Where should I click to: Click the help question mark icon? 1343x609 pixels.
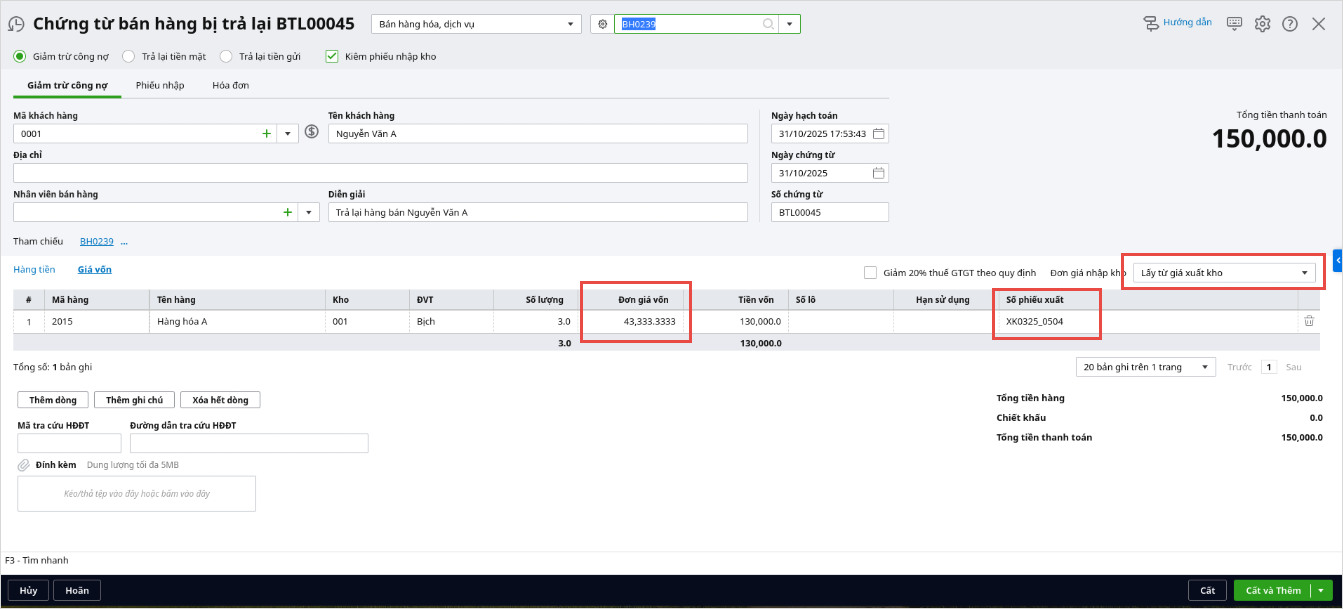tap(1290, 23)
